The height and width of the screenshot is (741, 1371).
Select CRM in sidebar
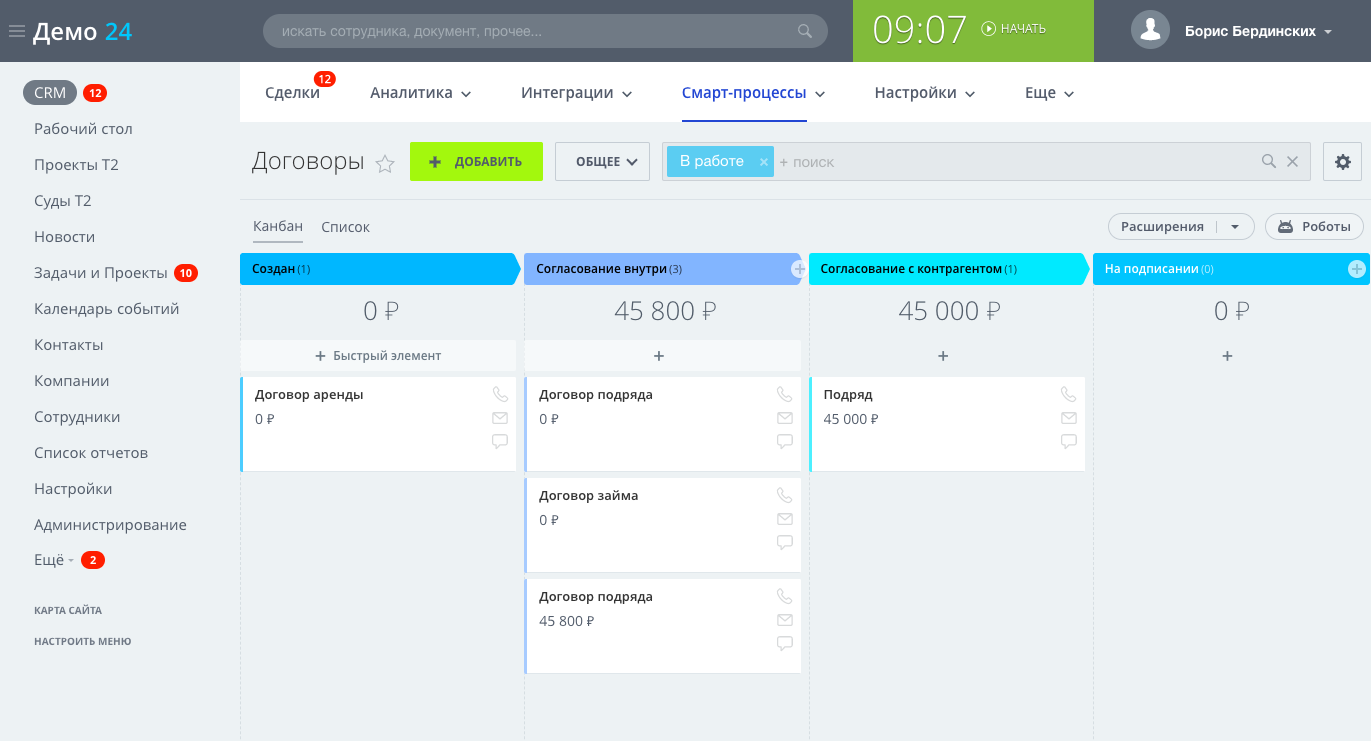(50, 93)
